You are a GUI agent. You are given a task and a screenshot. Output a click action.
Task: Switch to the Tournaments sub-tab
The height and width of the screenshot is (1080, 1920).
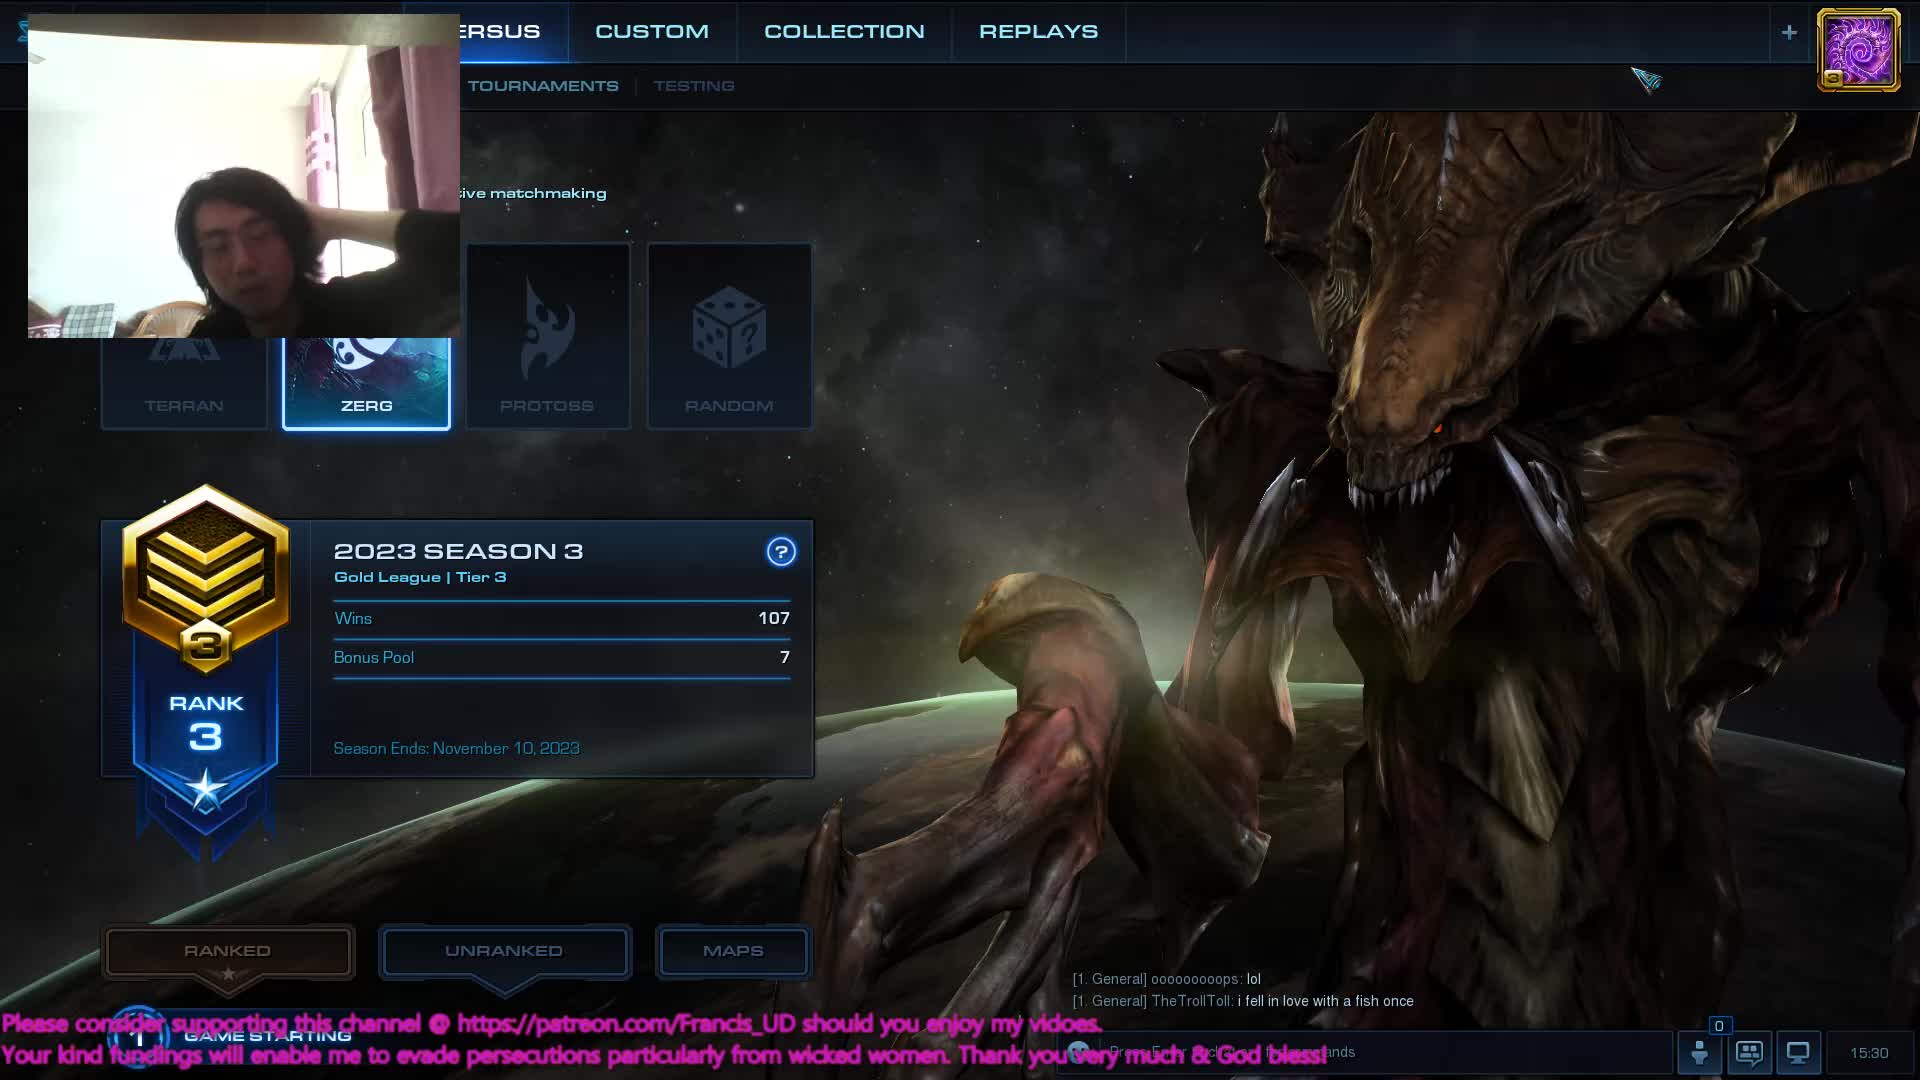(x=543, y=86)
